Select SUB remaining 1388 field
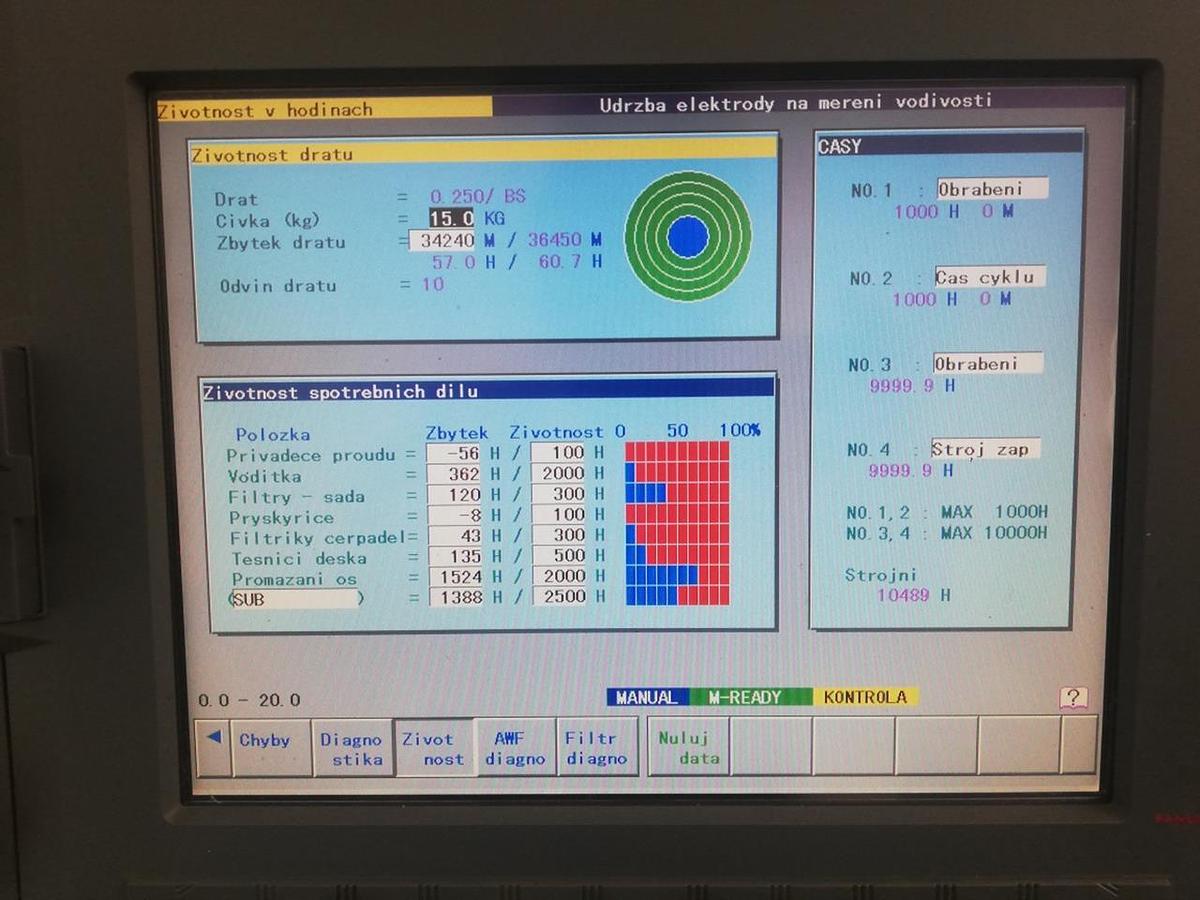1200x900 pixels. (455, 597)
